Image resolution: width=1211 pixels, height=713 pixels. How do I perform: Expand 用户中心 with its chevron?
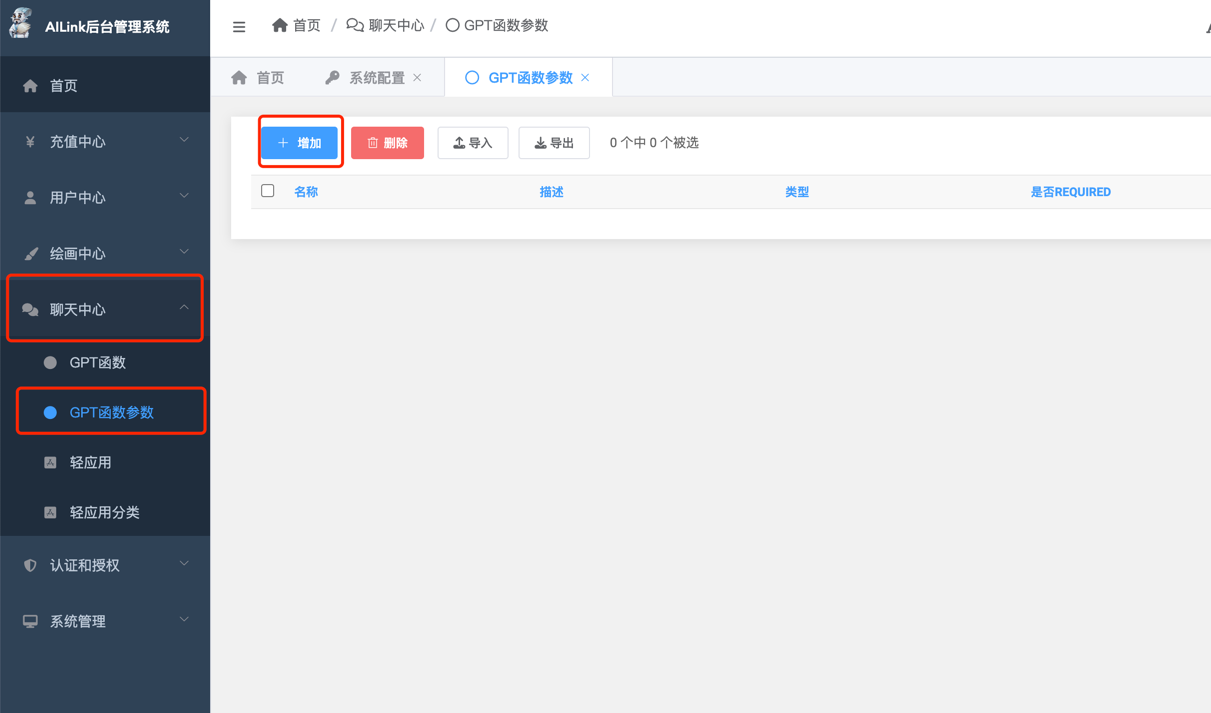click(184, 197)
